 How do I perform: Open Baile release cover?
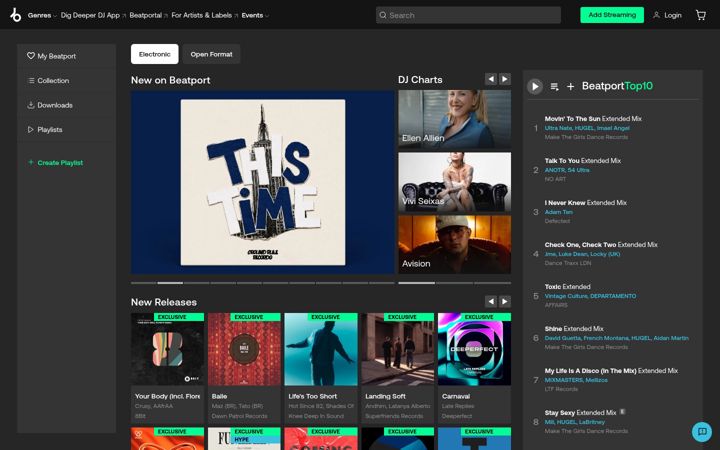[x=244, y=349]
